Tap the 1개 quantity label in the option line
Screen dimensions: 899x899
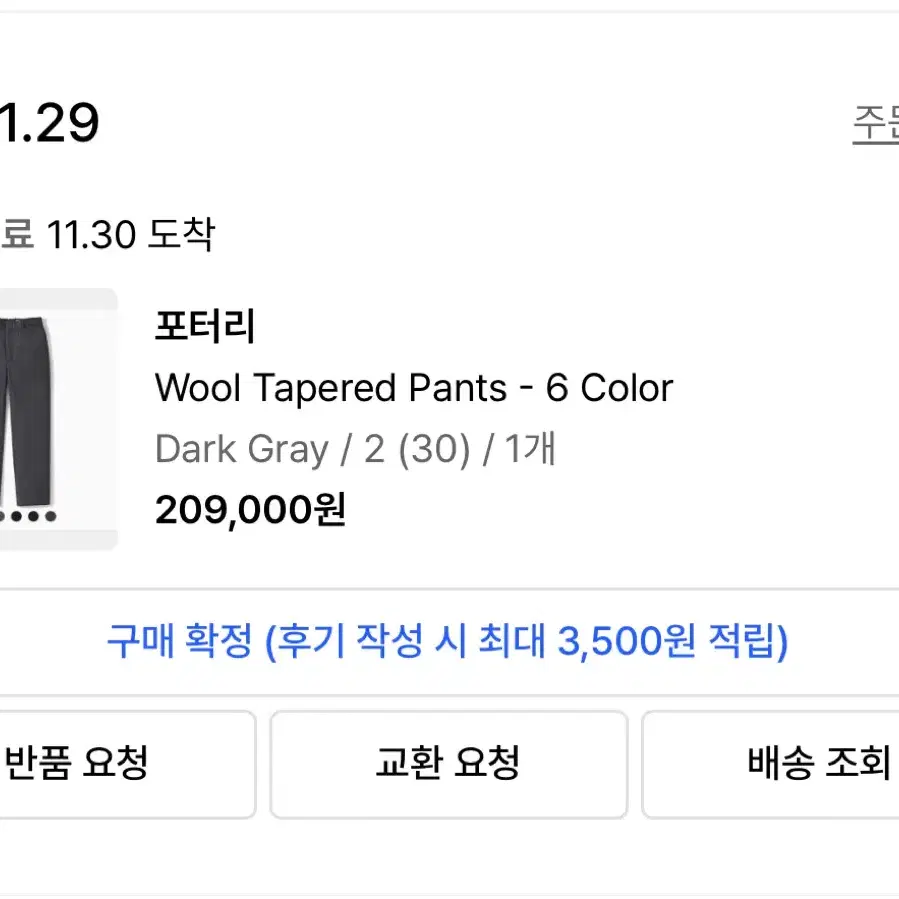point(530,448)
